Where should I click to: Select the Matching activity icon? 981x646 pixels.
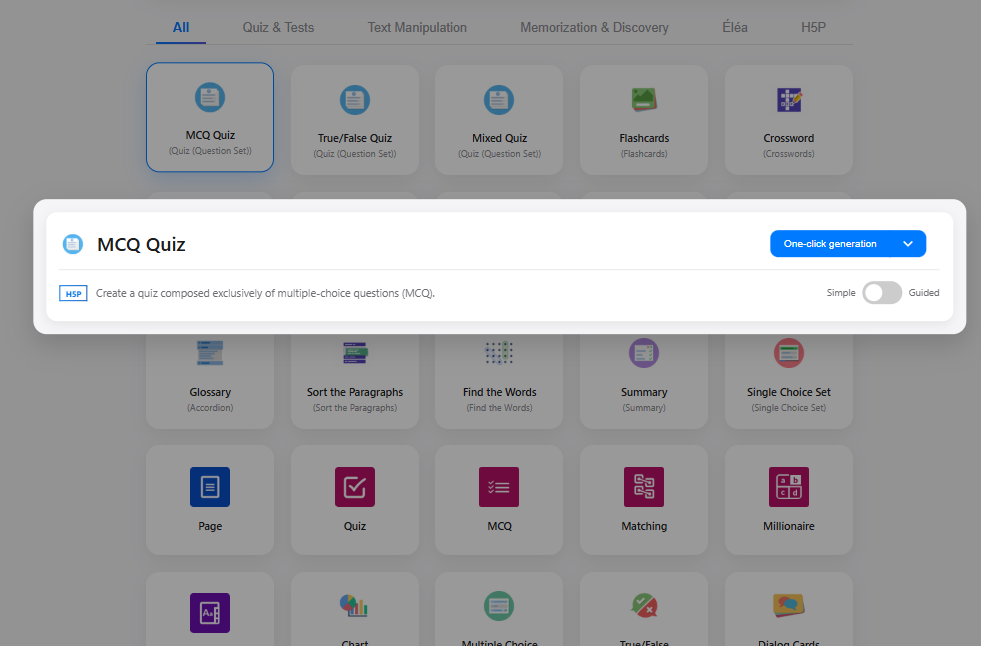coord(643,487)
